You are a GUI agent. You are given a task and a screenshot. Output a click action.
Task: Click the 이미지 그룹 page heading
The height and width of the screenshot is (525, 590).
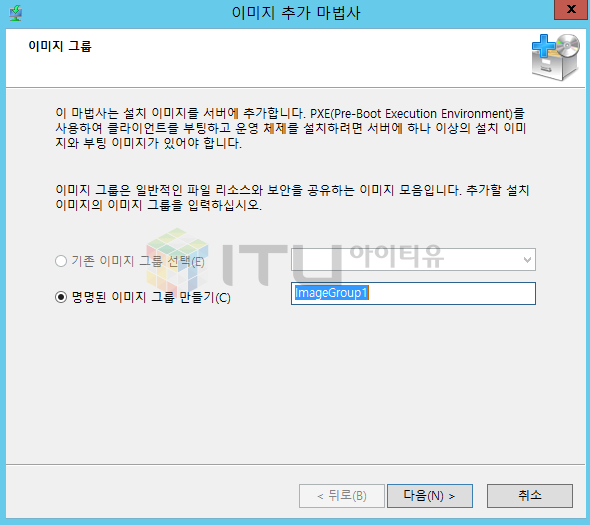60,46
